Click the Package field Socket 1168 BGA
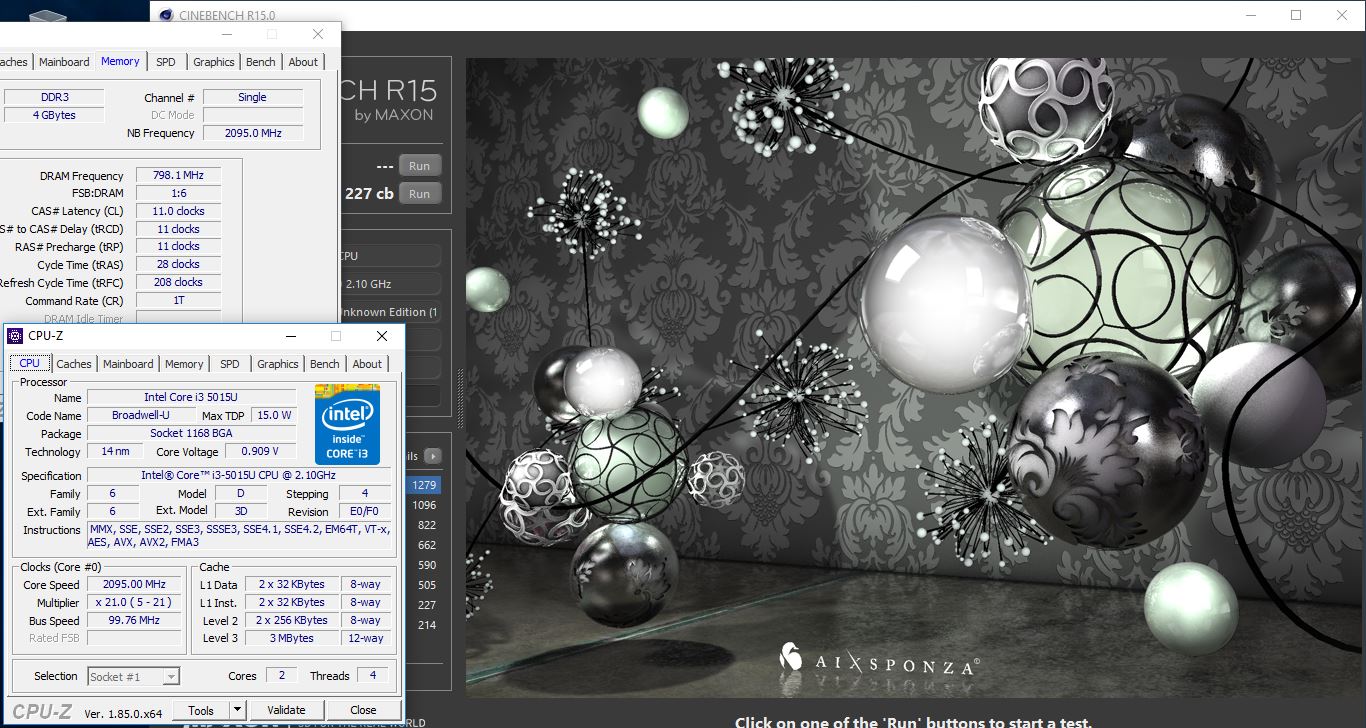Image resolution: width=1366 pixels, height=728 pixels. tap(192, 434)
